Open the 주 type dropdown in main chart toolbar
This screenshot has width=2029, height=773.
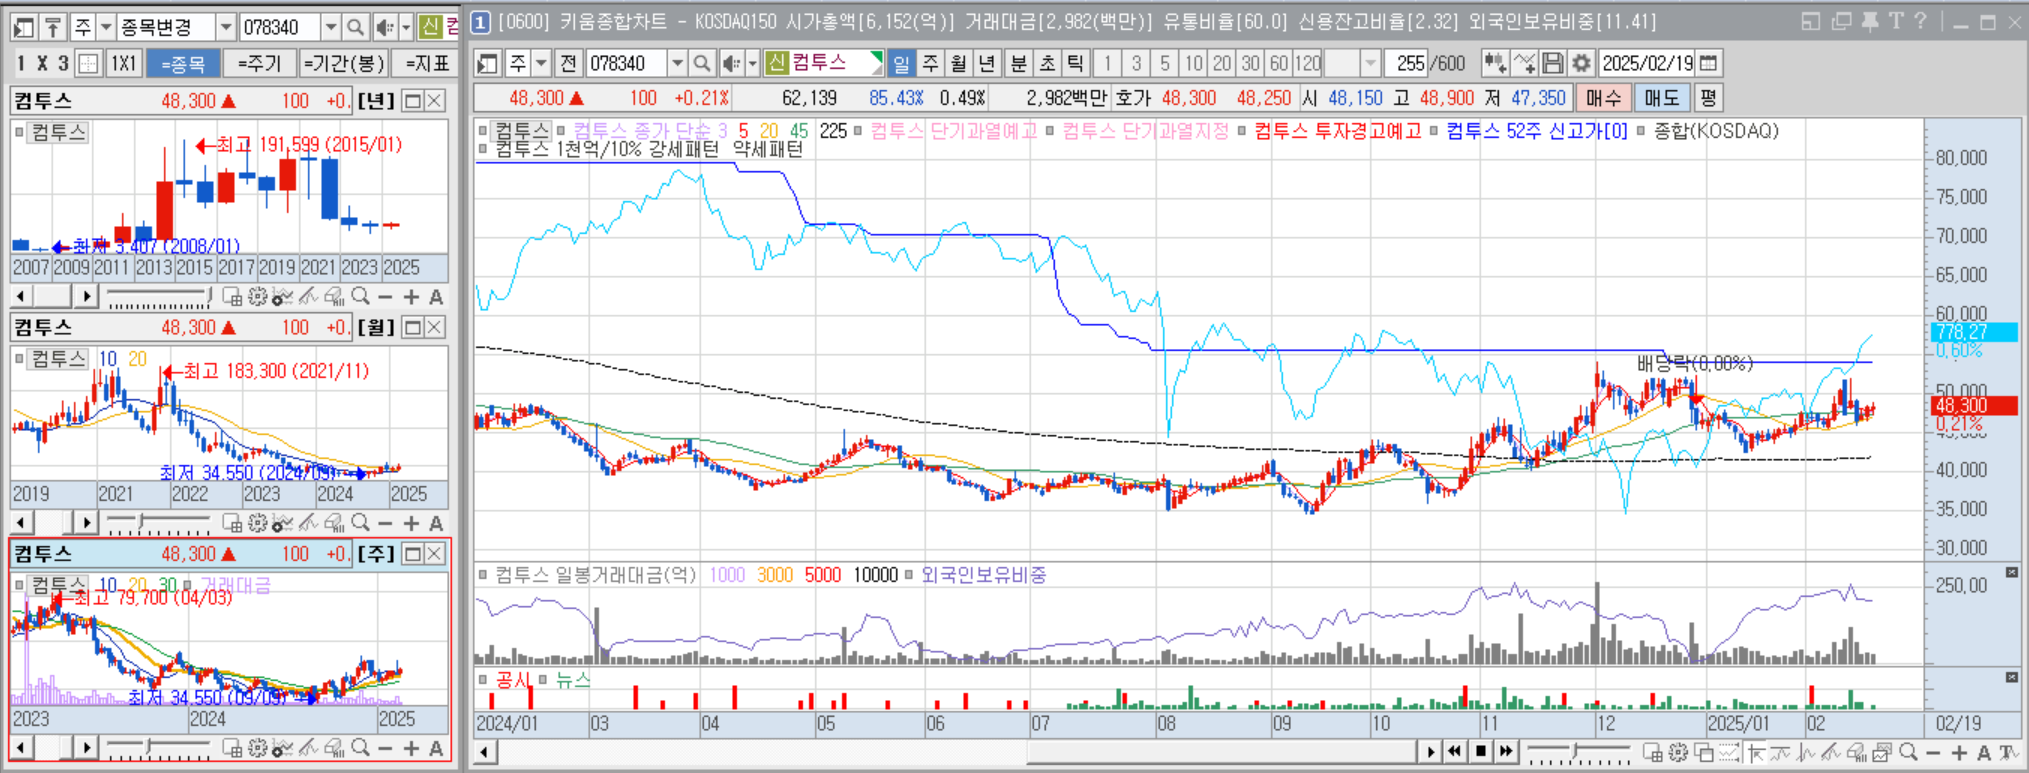541,63
